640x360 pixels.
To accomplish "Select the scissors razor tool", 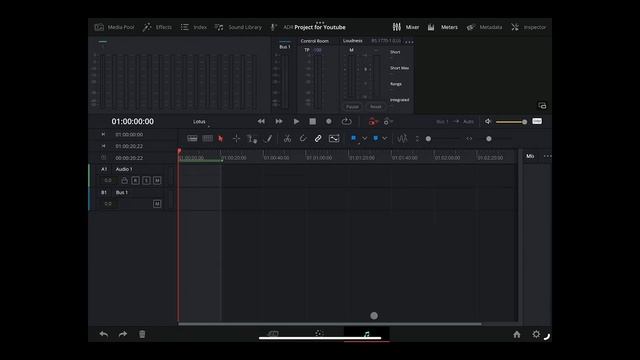I will tap(287, 139).
